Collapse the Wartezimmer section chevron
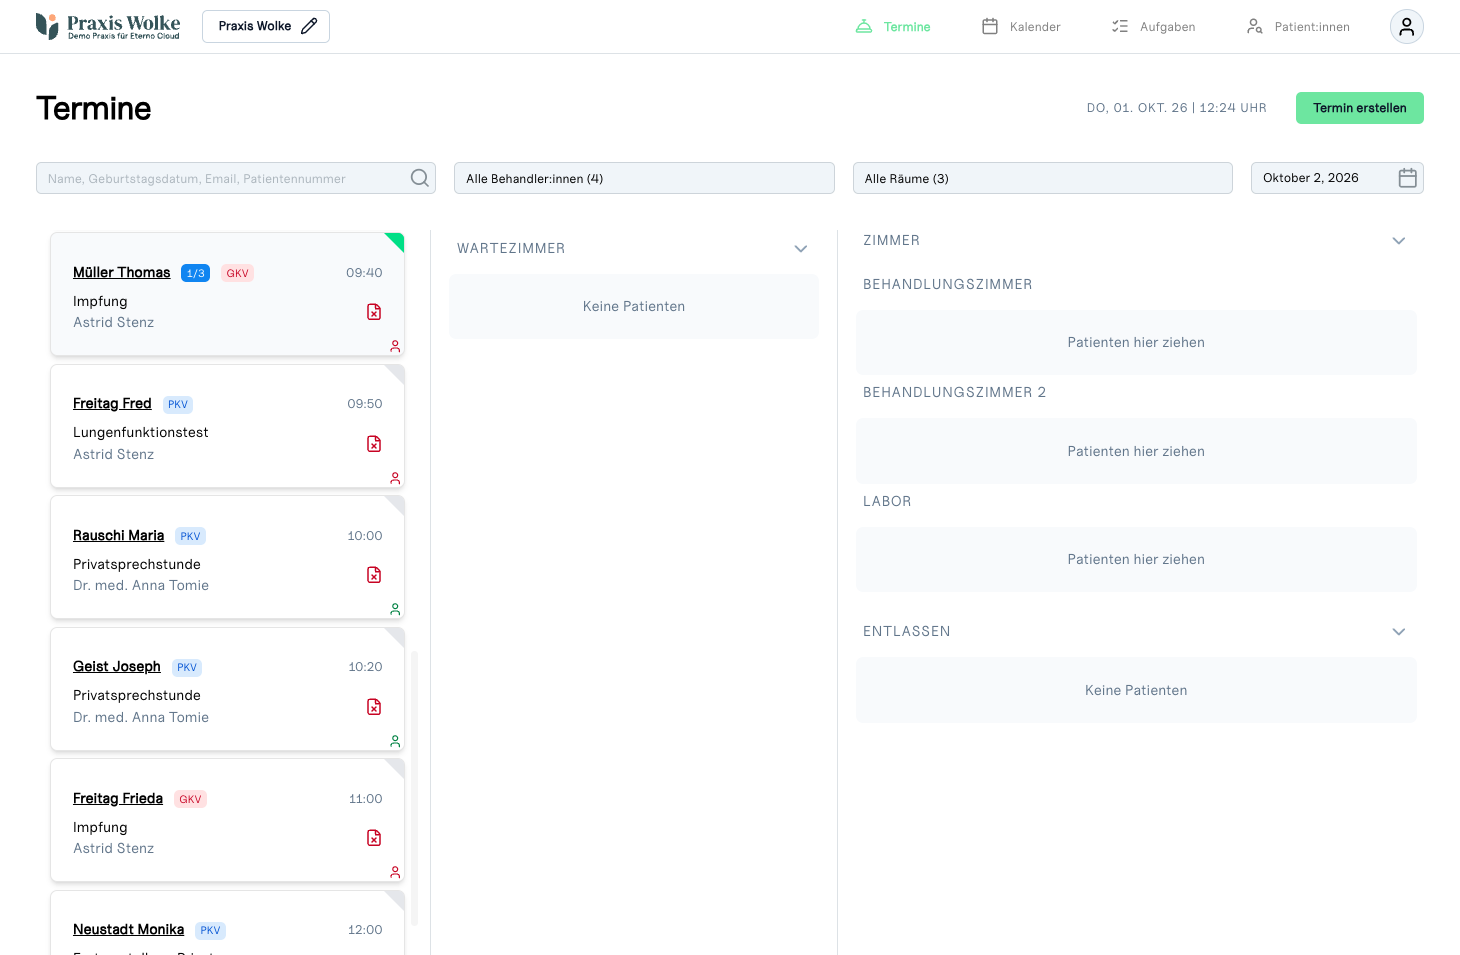This screenshot has height=955, width=1460. (801, 249)
